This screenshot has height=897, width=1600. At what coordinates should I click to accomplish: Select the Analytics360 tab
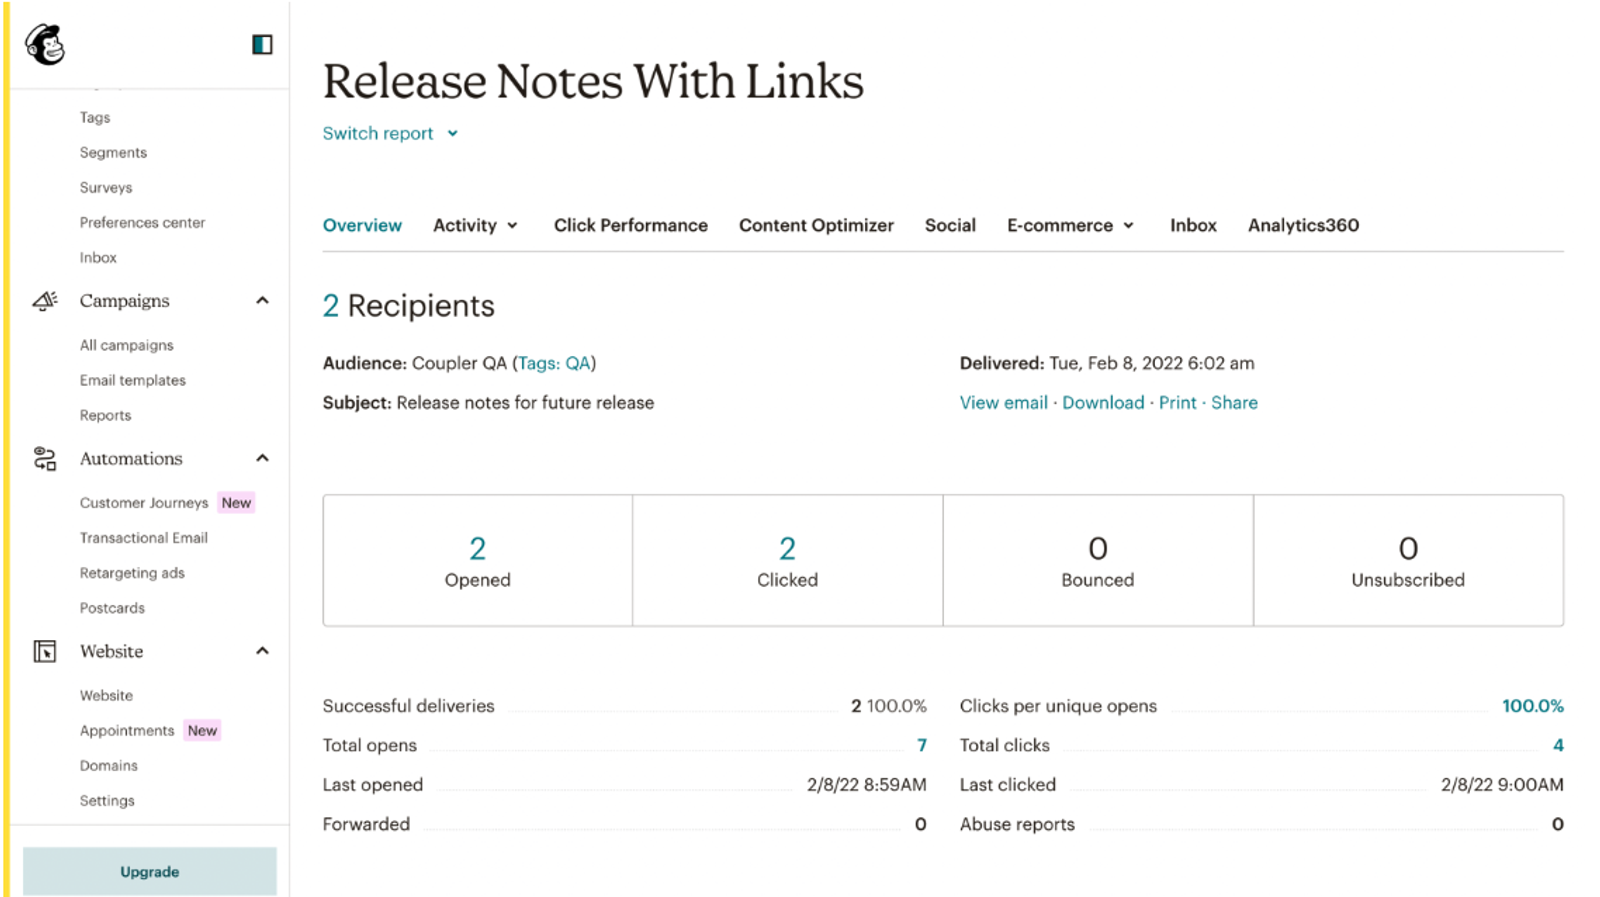(x=1303, y=226)
